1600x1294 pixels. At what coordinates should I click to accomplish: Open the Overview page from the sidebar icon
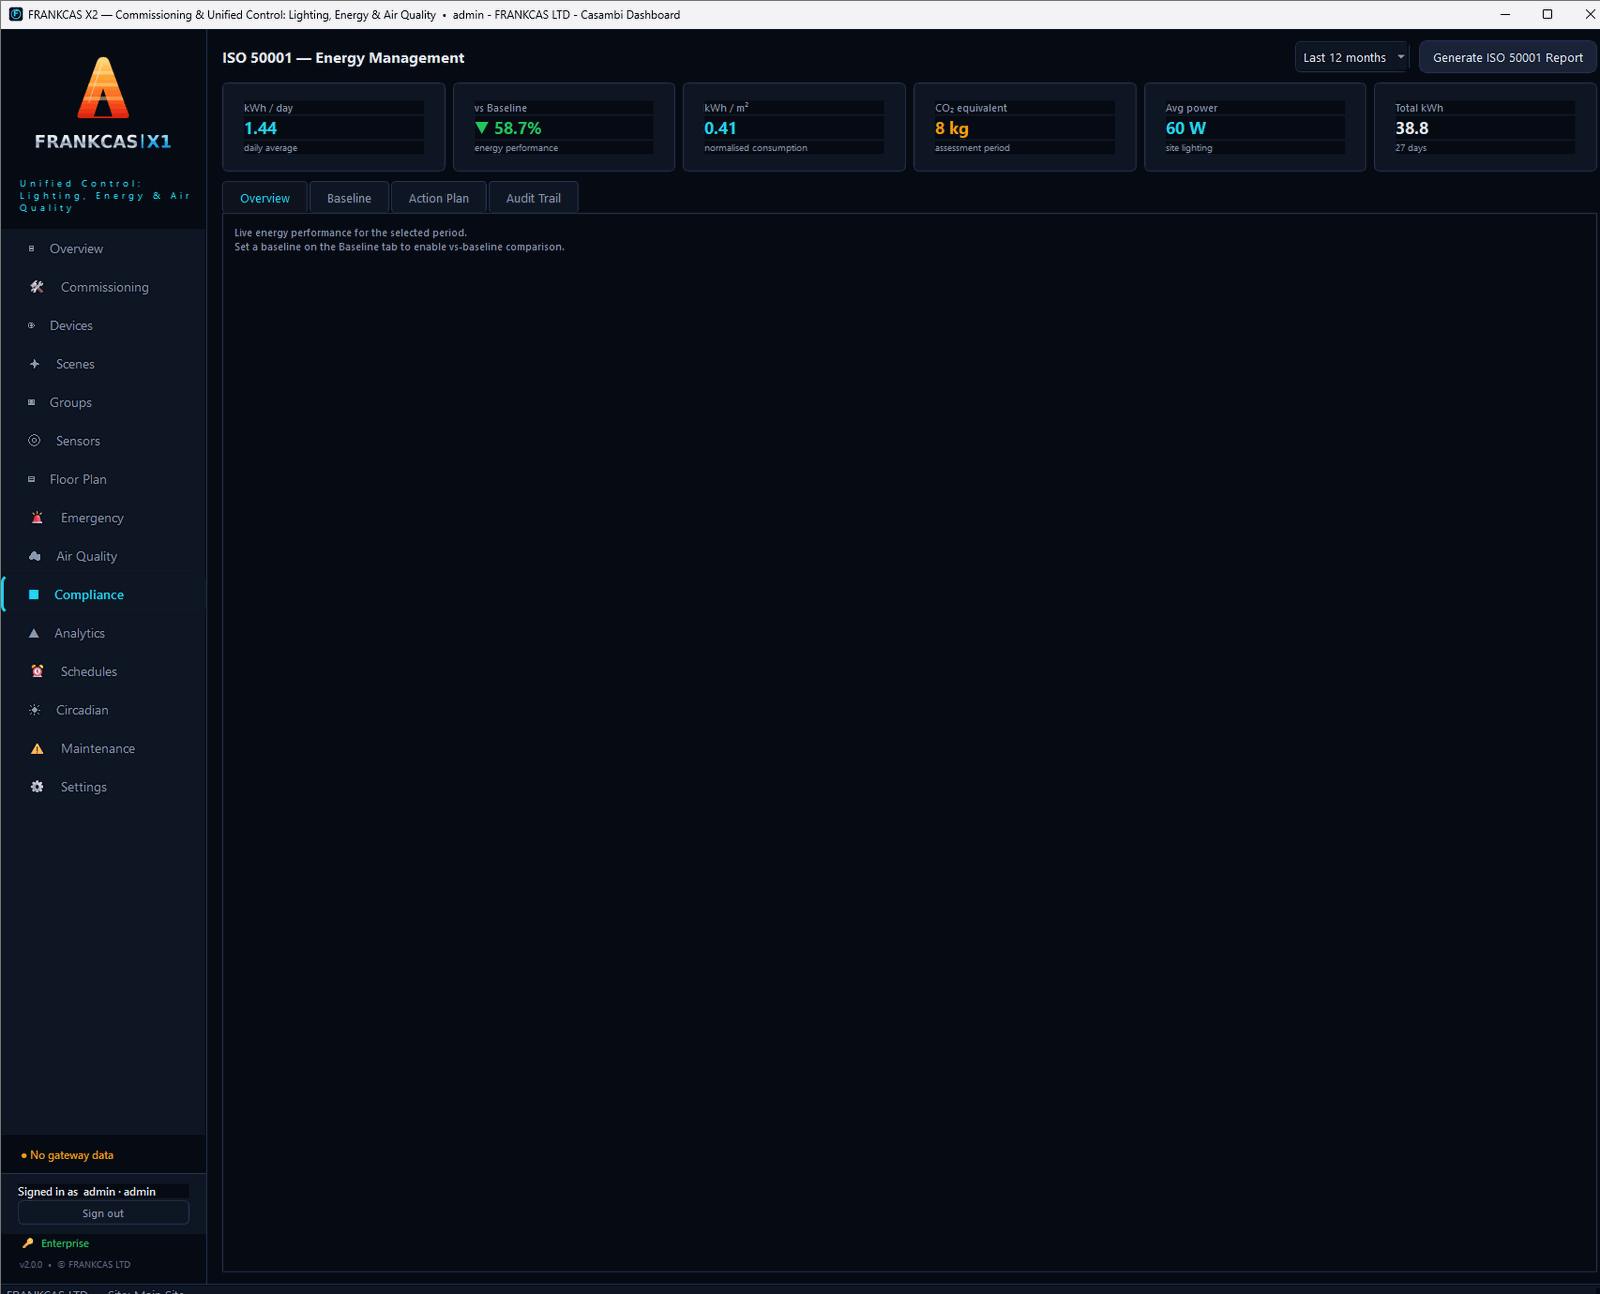31,249
